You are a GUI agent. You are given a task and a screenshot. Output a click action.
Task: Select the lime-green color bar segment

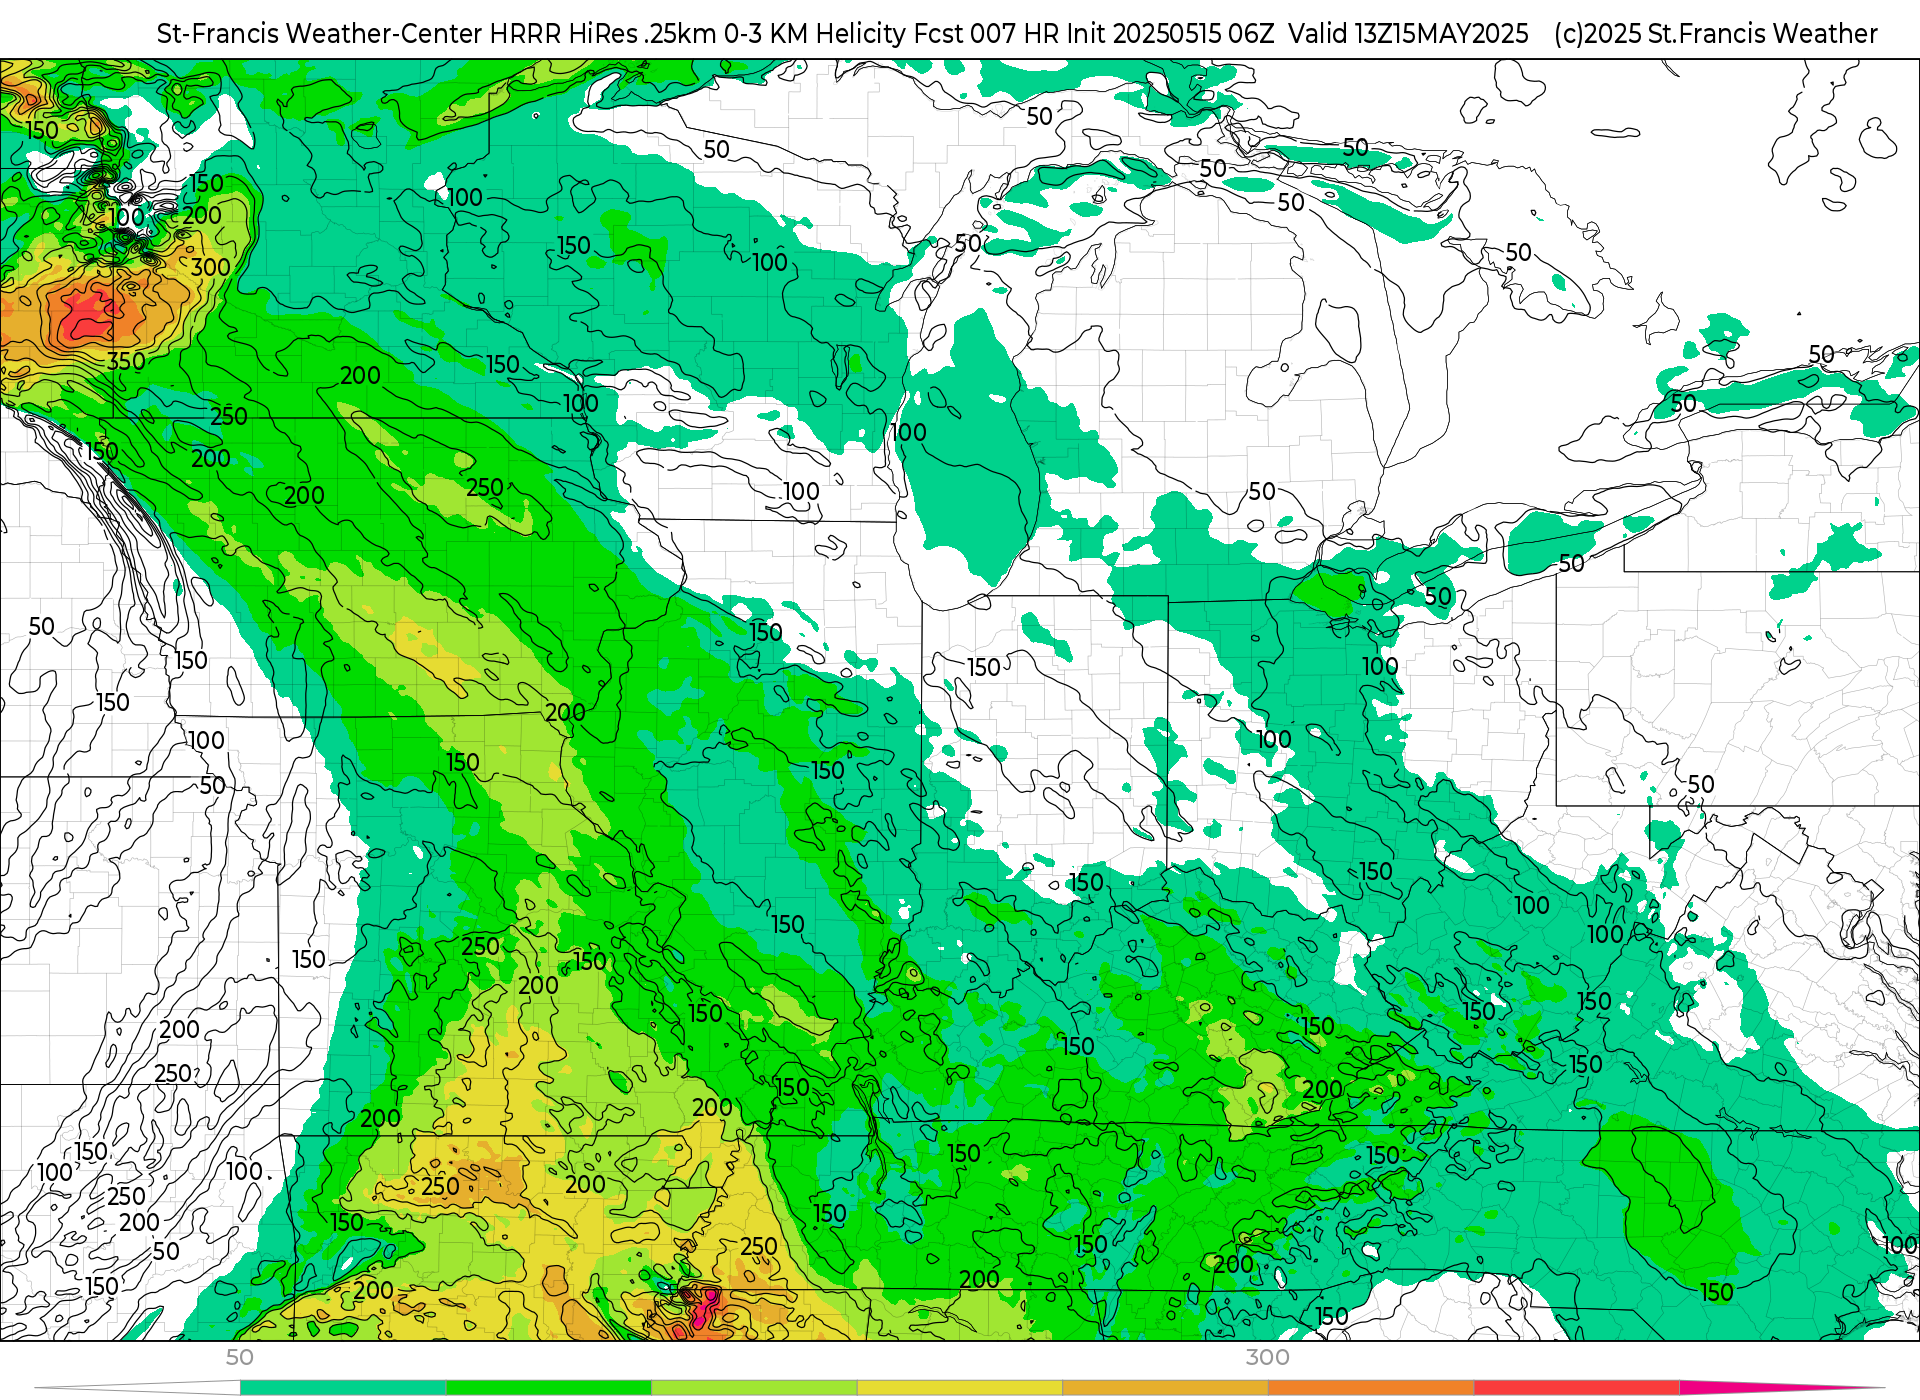tap(754, 1388)
